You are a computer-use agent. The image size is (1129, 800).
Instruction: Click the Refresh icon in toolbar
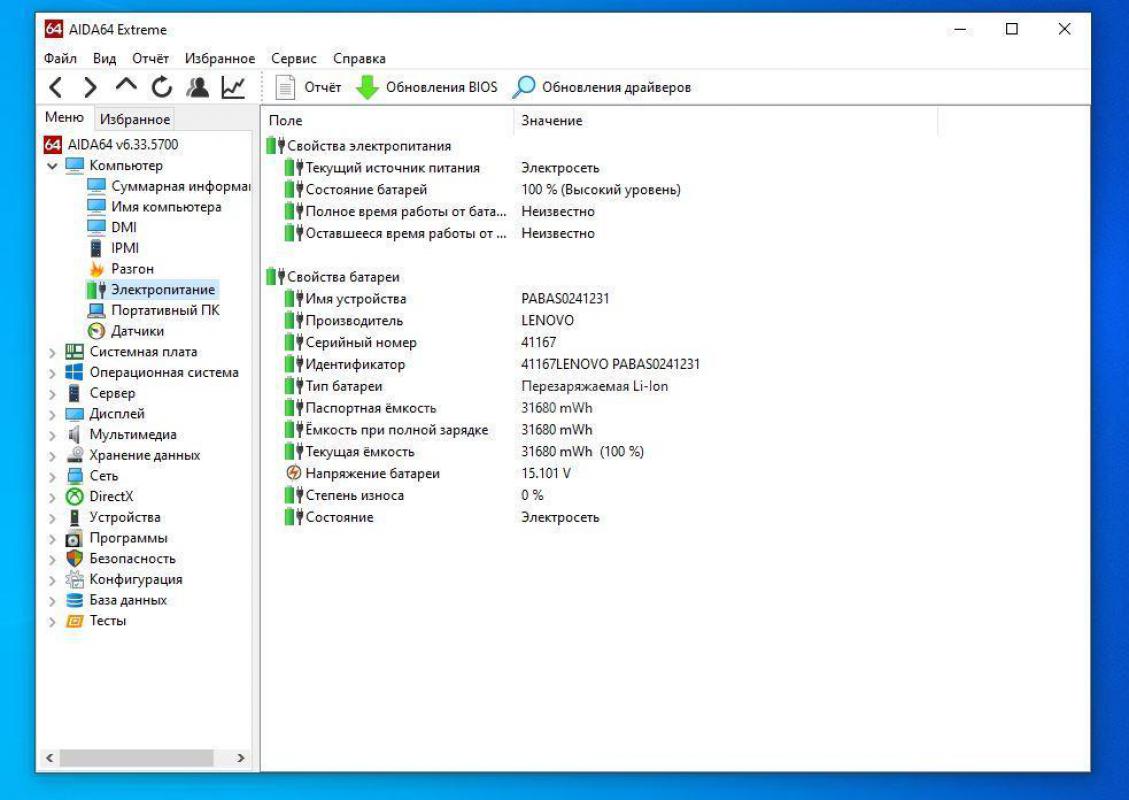[x=162, y=88]
